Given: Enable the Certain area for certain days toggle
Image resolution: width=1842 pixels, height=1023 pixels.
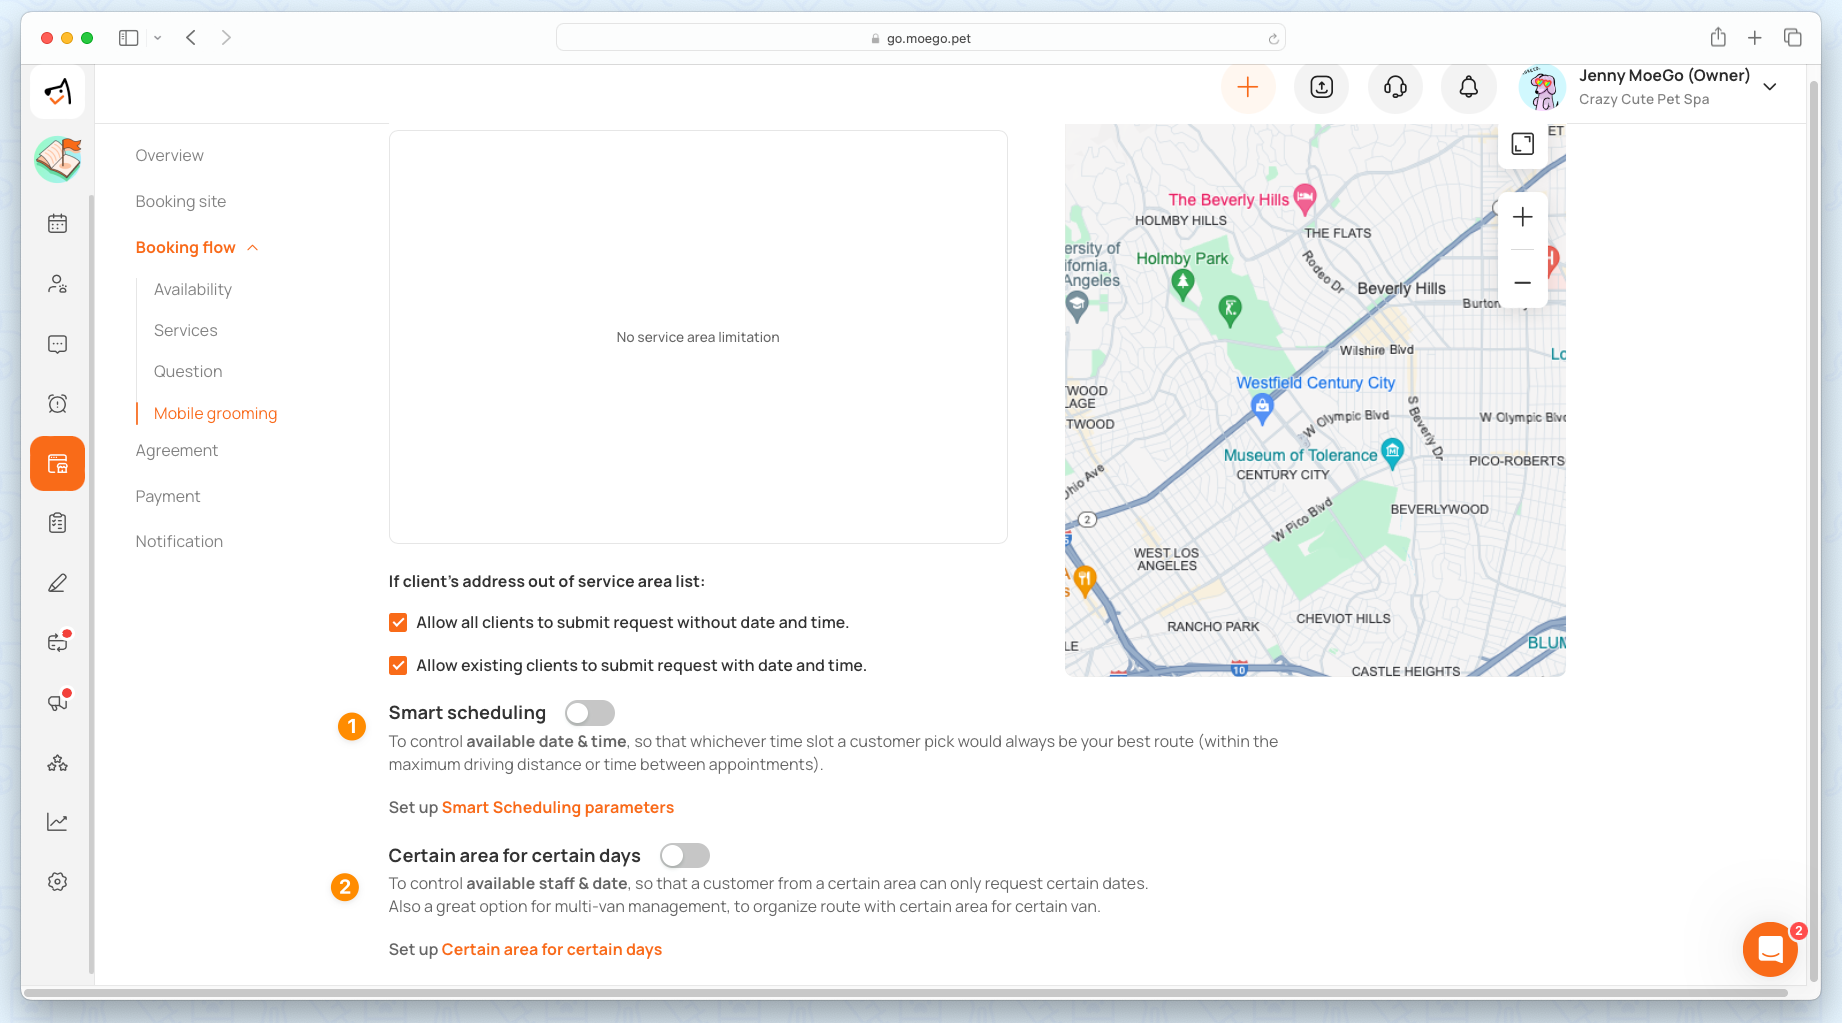Looking at the screenshot, I should coord(685,856).
